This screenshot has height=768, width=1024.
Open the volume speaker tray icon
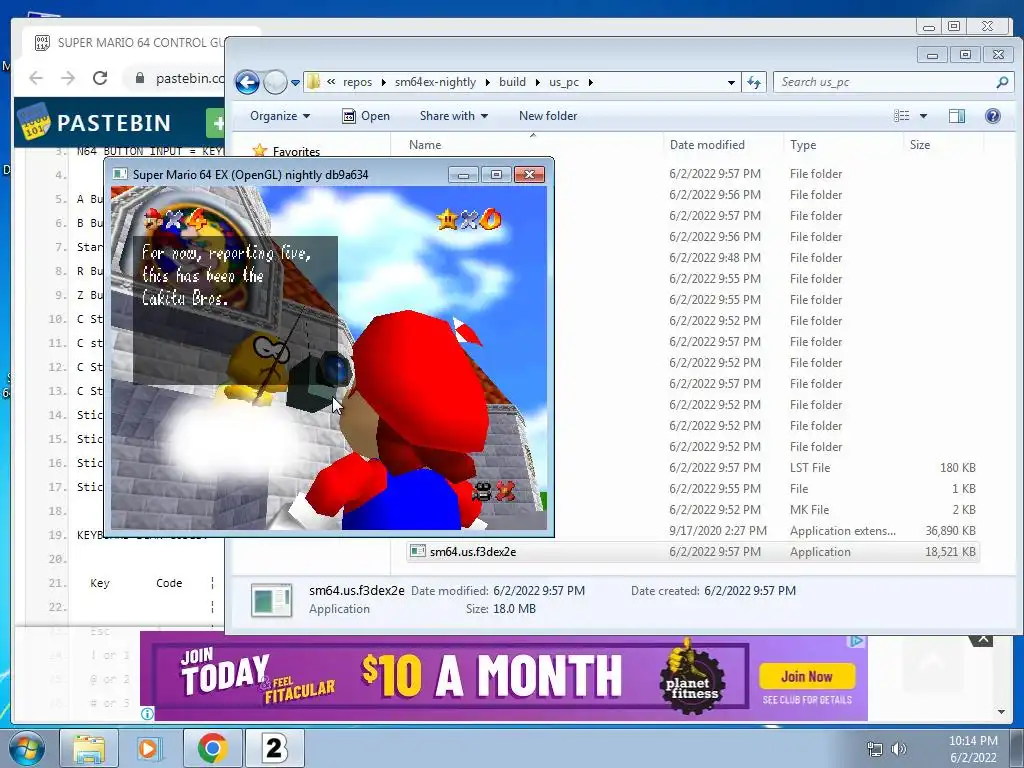pos(899,749)
